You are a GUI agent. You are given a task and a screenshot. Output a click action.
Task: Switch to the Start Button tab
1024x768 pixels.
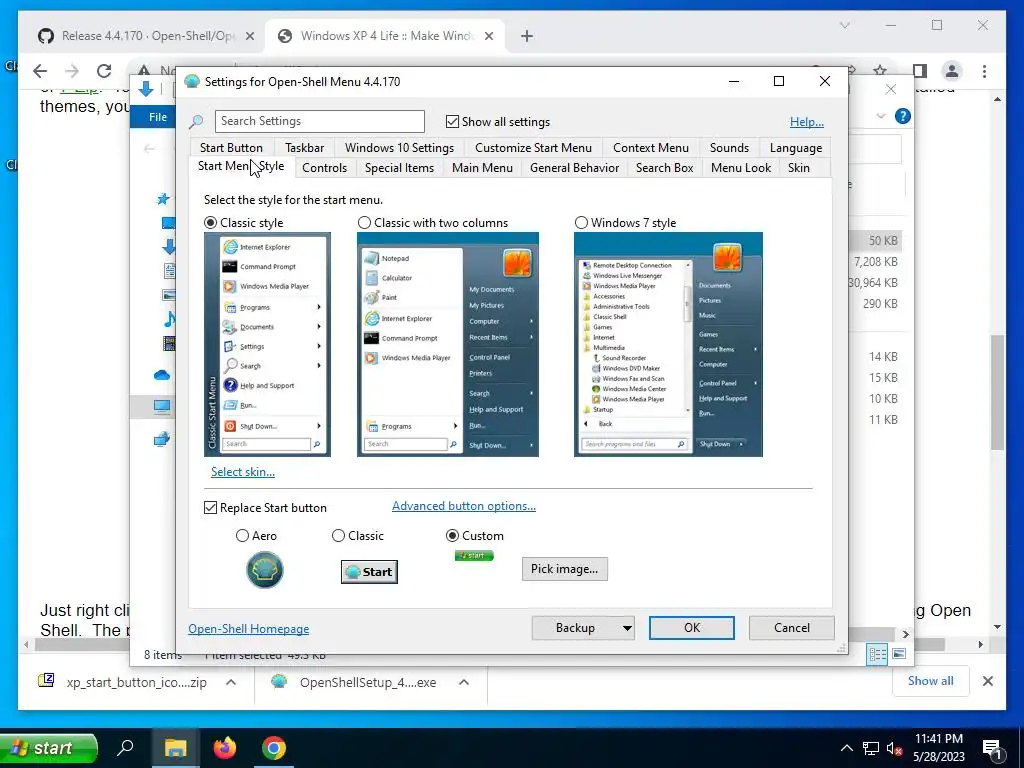pyautogui.click(x=231, y=148)
